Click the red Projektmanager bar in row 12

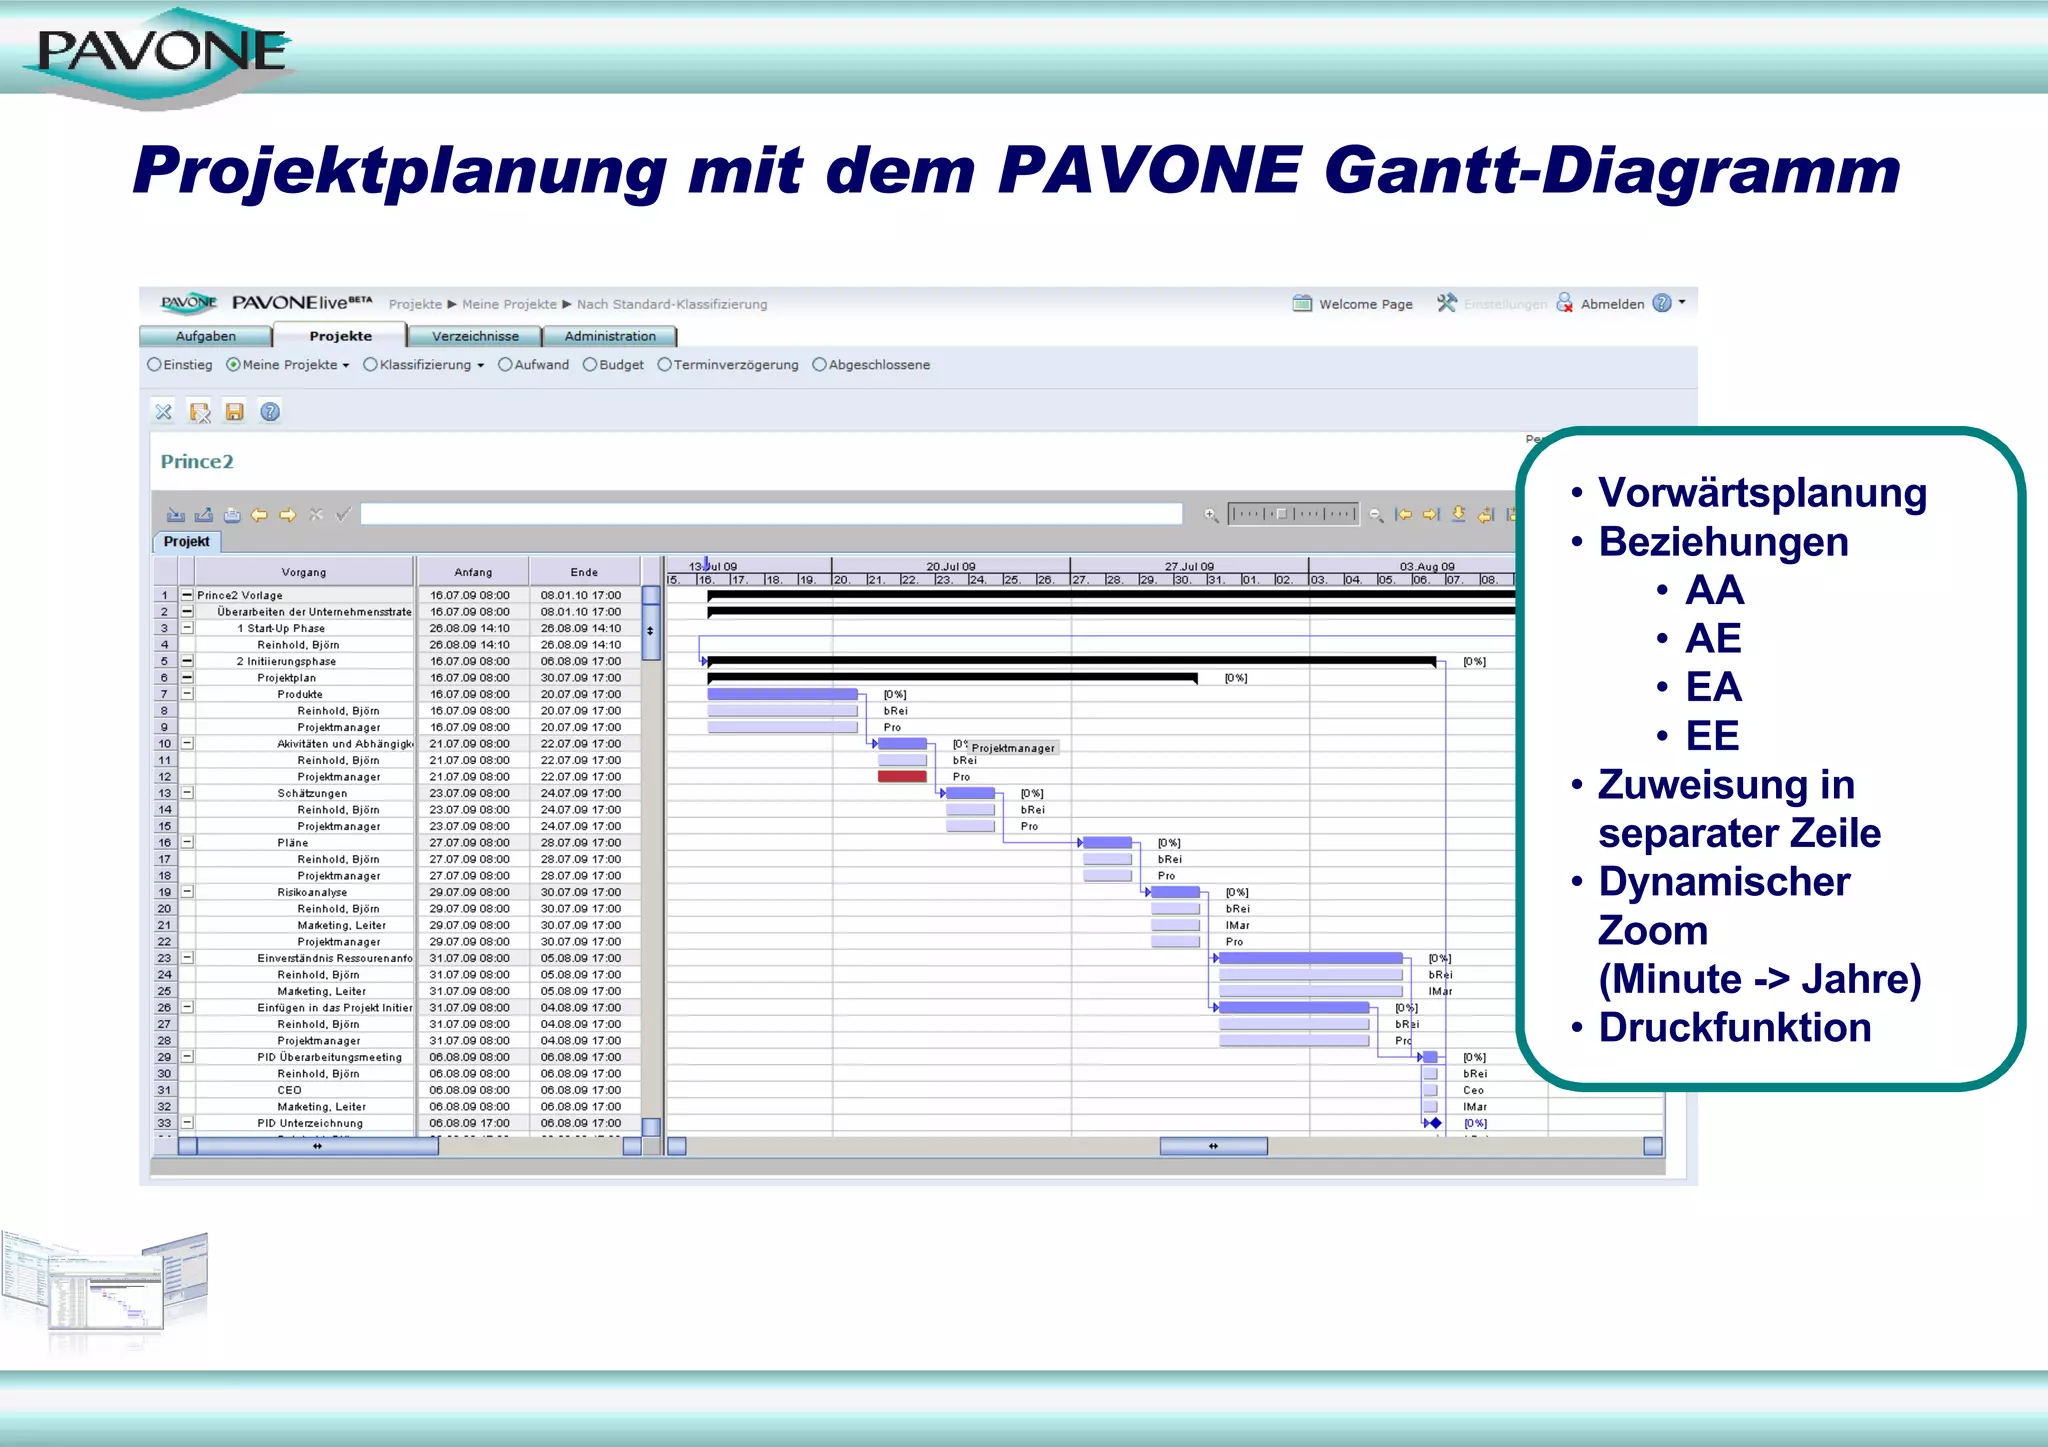point(902,777)
